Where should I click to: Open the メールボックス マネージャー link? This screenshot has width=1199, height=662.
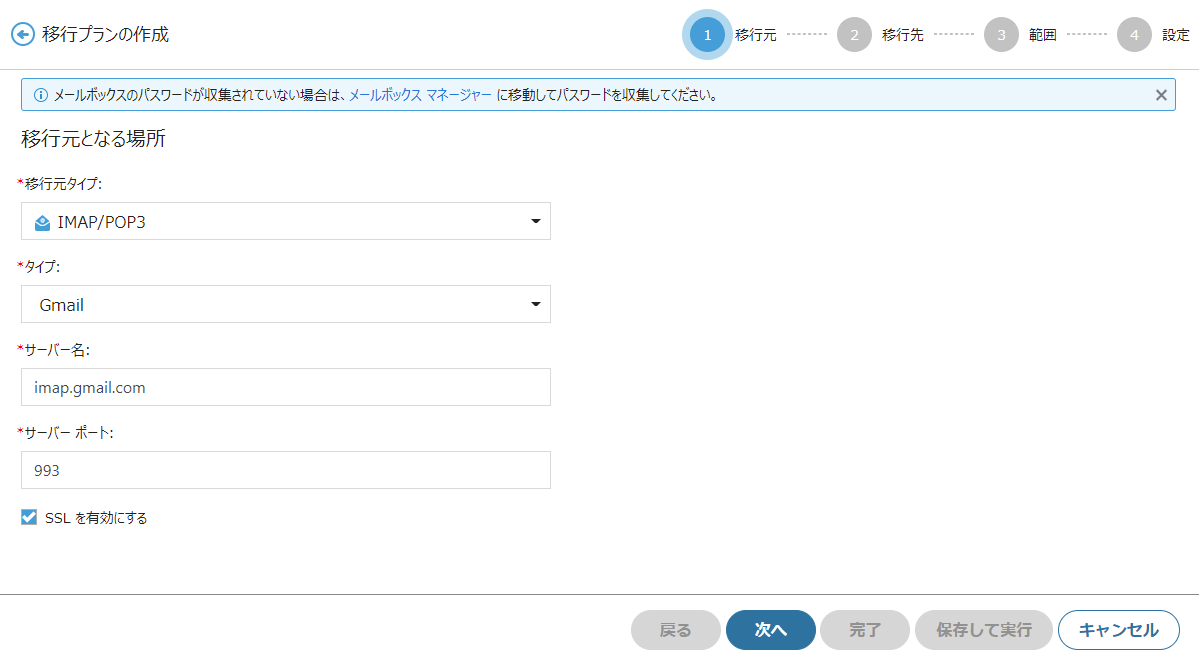421,96
